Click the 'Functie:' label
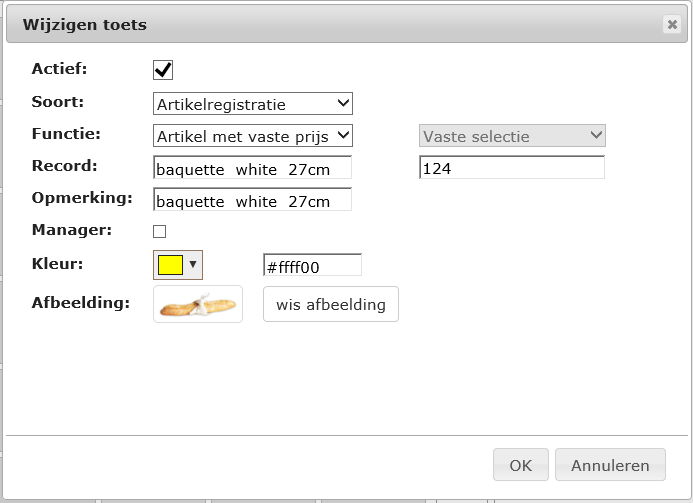 [66, 134]
